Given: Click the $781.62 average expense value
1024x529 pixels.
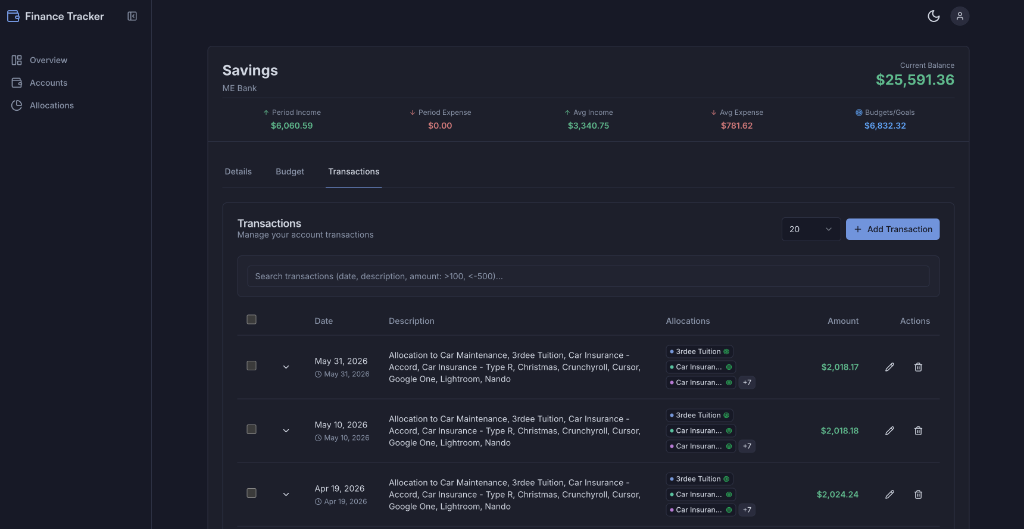Looking at the screenshot, I should click(737, 125).
